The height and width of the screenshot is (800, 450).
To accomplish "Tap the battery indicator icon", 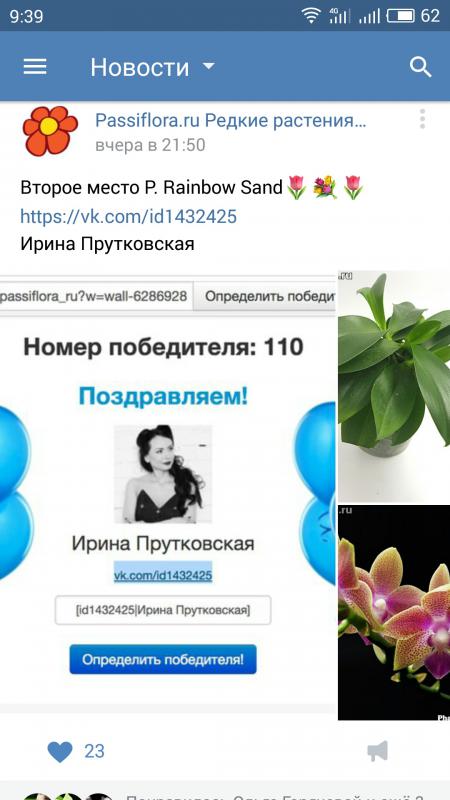I will pyautogui.click(x=401, y=16).
